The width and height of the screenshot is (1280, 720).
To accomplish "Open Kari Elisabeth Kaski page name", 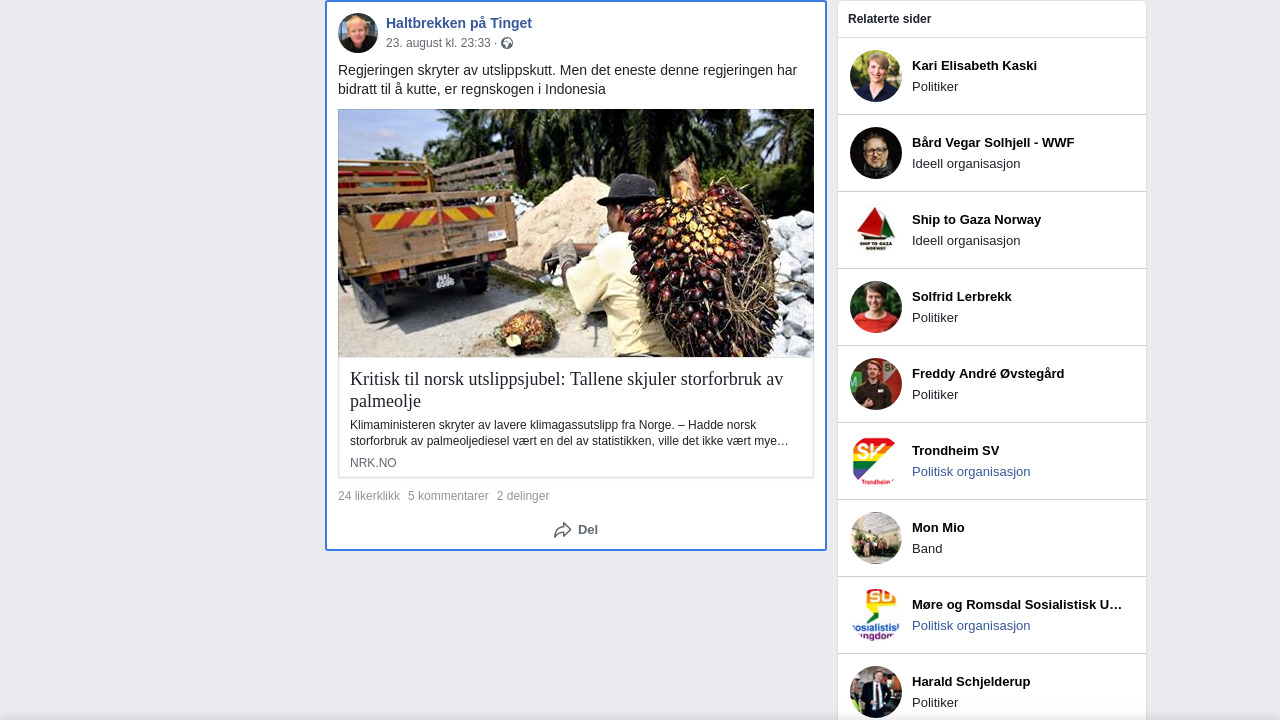I will [x=974, y=66].
